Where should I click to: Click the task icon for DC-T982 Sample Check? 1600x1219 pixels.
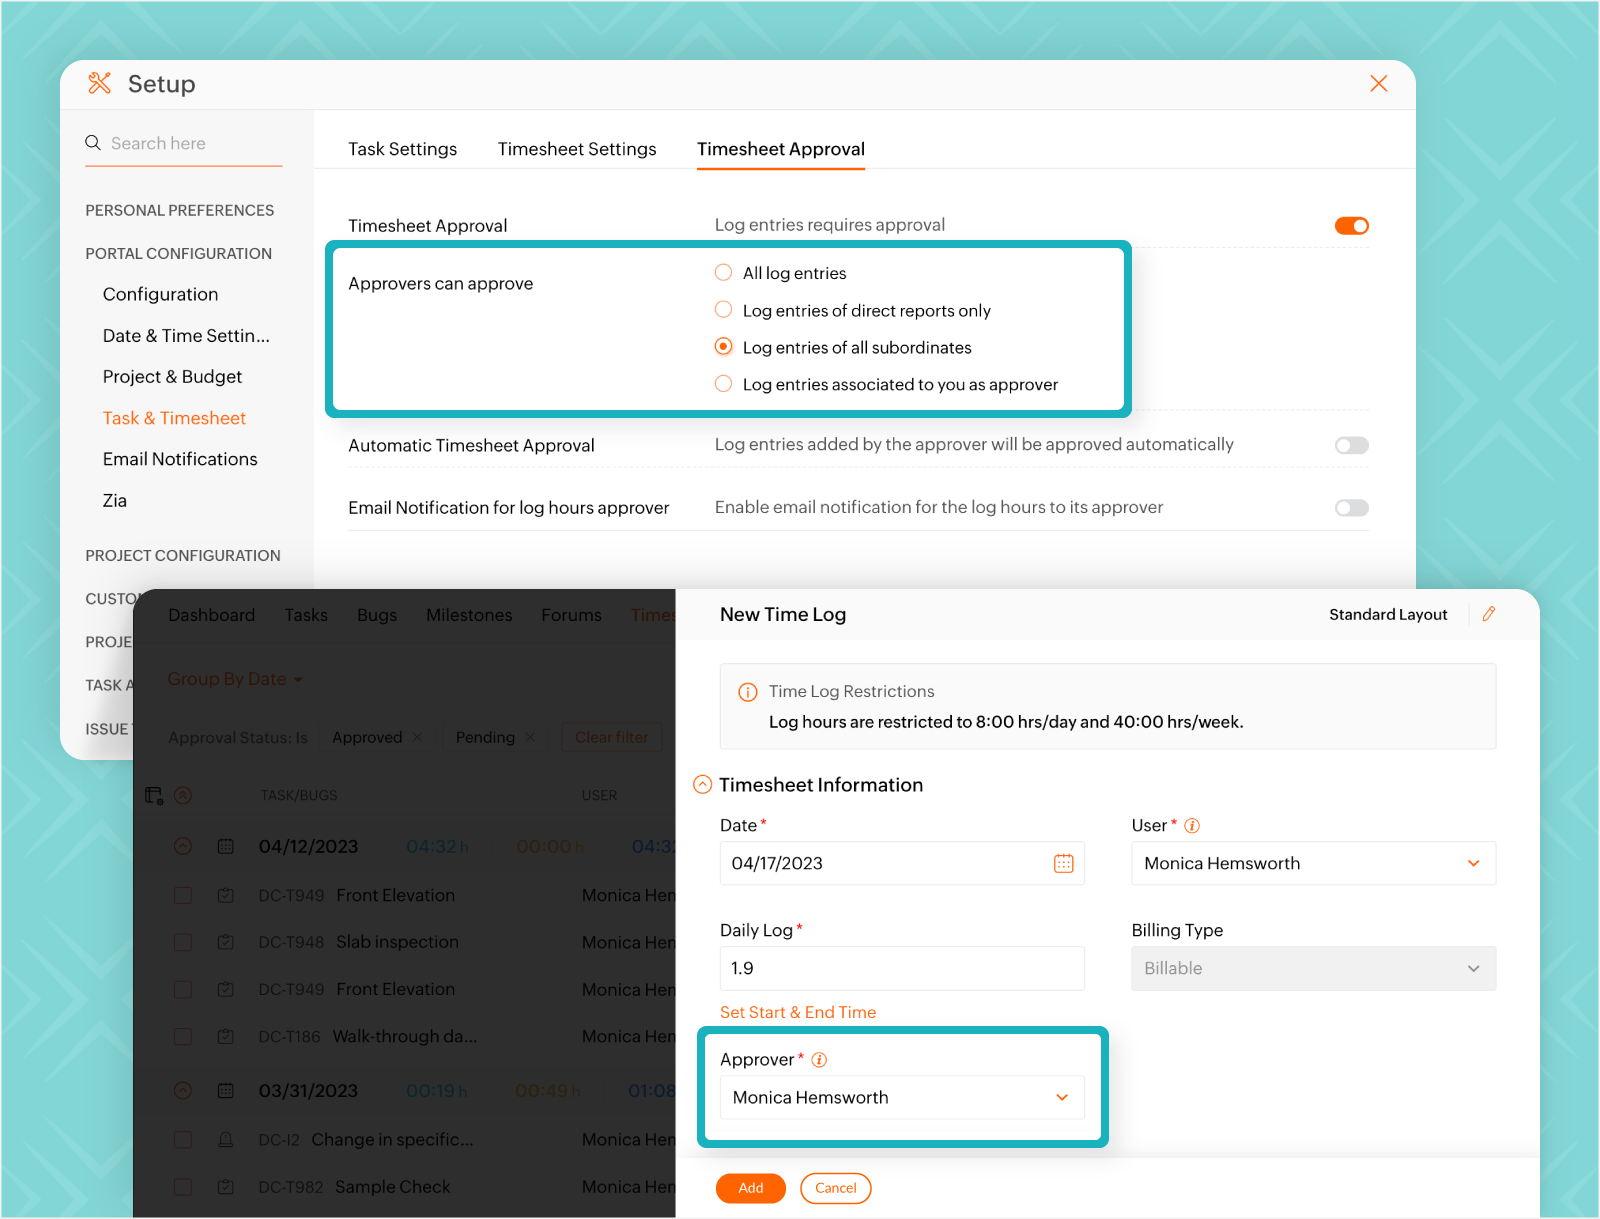tap(226, 1186)
